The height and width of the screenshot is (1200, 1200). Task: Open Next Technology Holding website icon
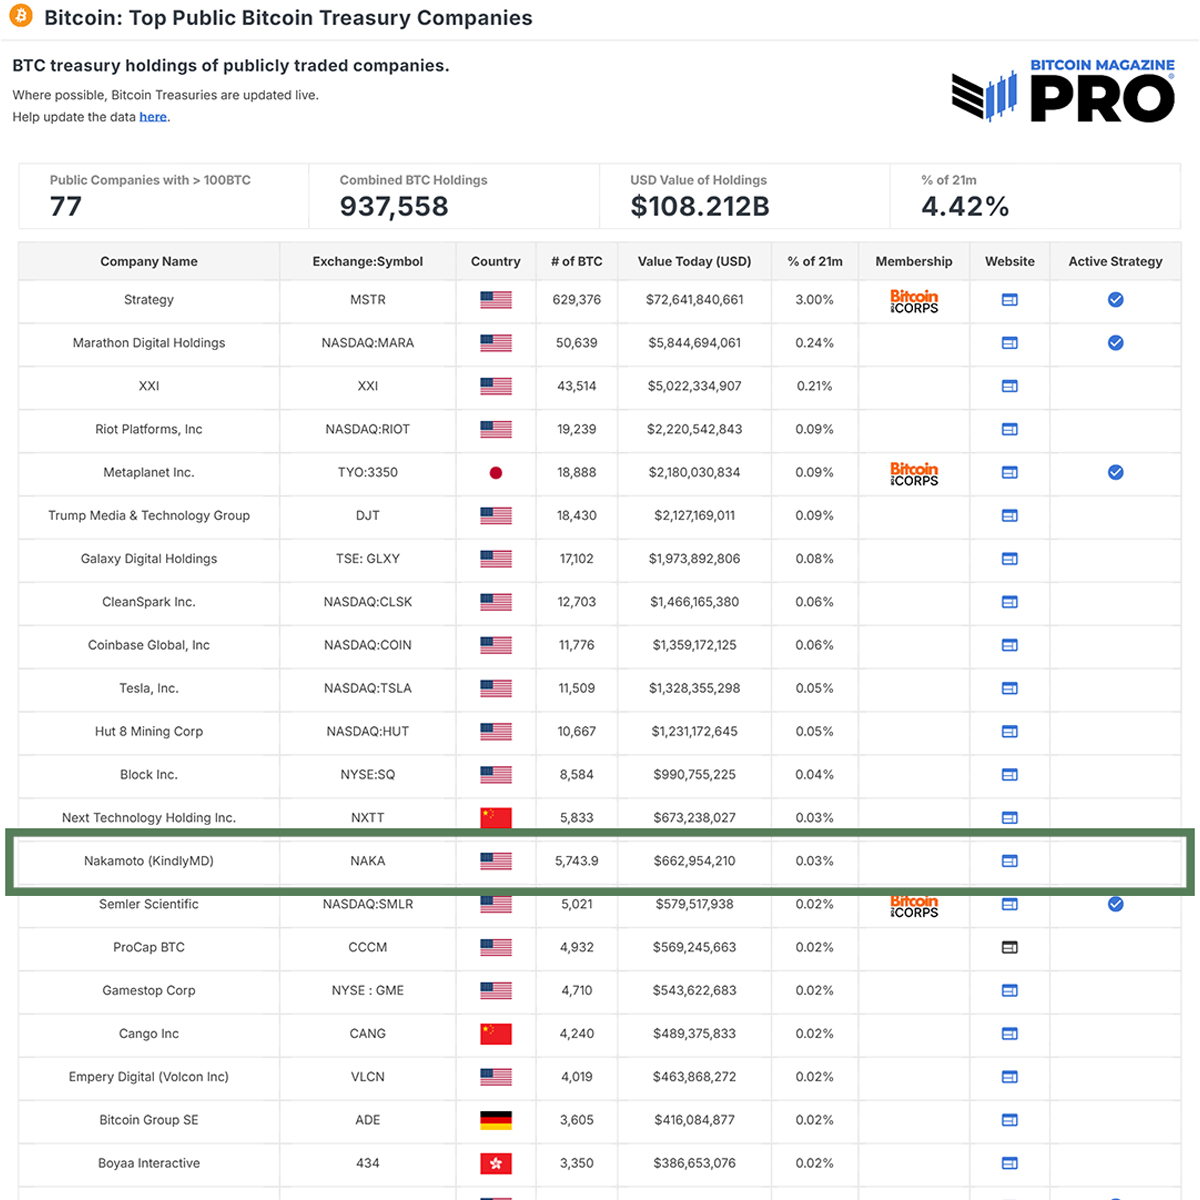[1010, 818]
